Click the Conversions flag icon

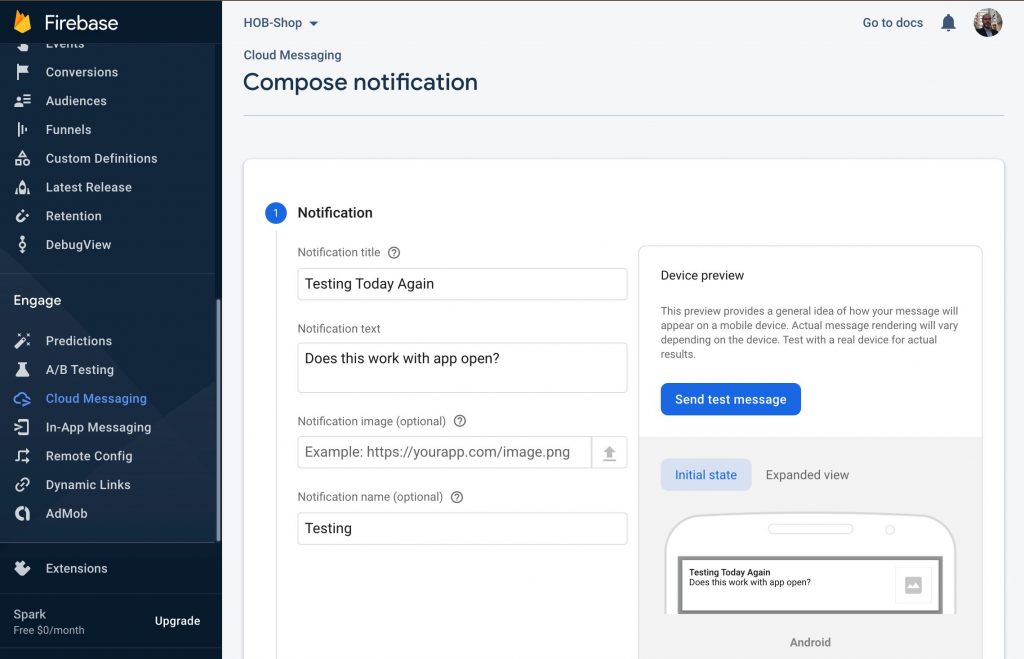[22, 72]
